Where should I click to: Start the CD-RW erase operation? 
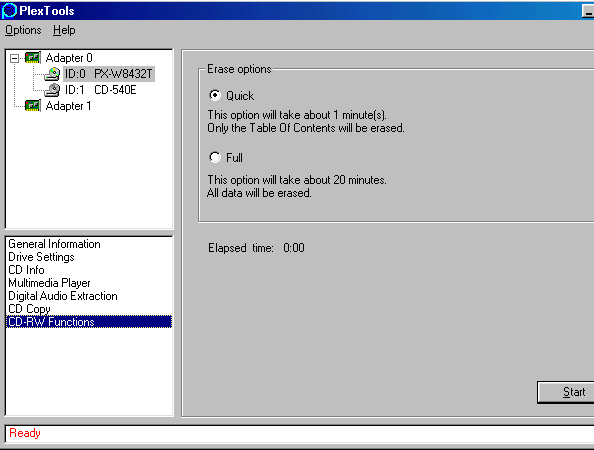coord(566,392)
